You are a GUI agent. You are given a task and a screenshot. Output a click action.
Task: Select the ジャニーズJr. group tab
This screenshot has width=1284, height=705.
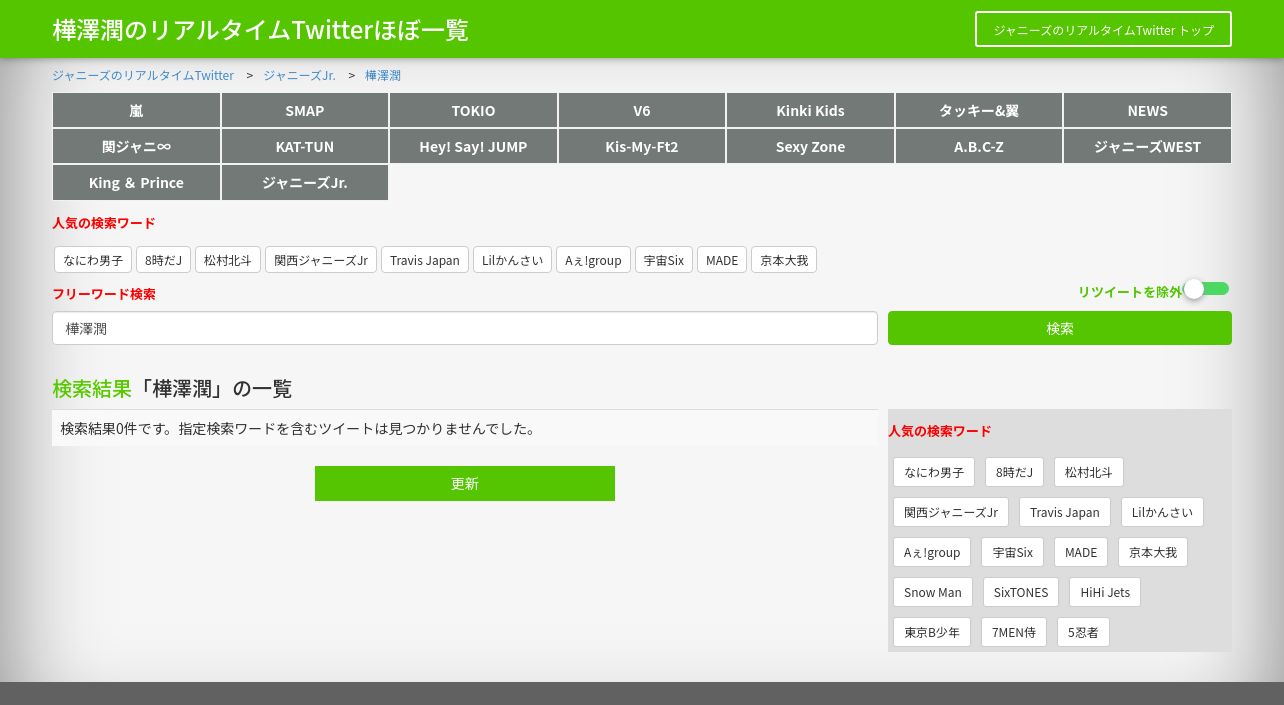(305, 182)
